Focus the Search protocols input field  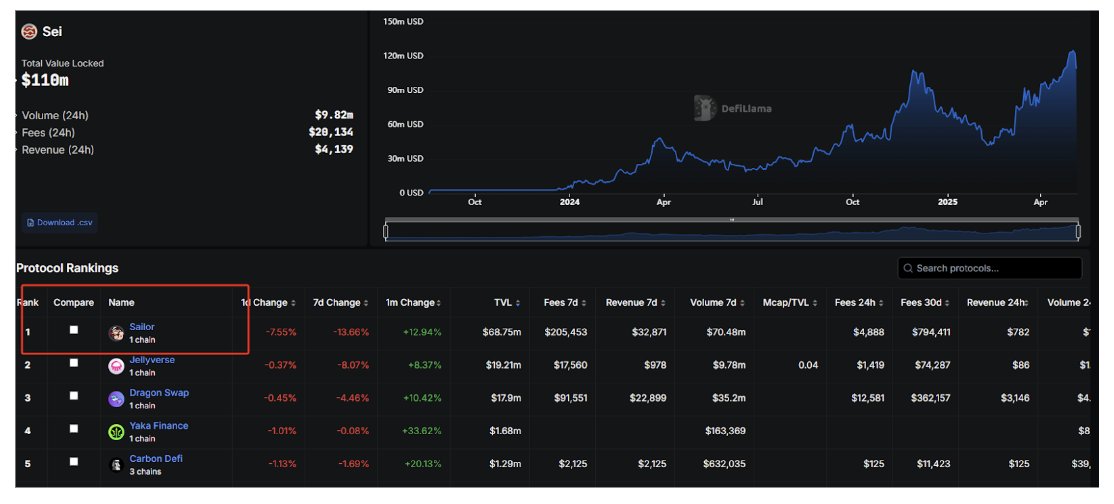pos(990,269)
